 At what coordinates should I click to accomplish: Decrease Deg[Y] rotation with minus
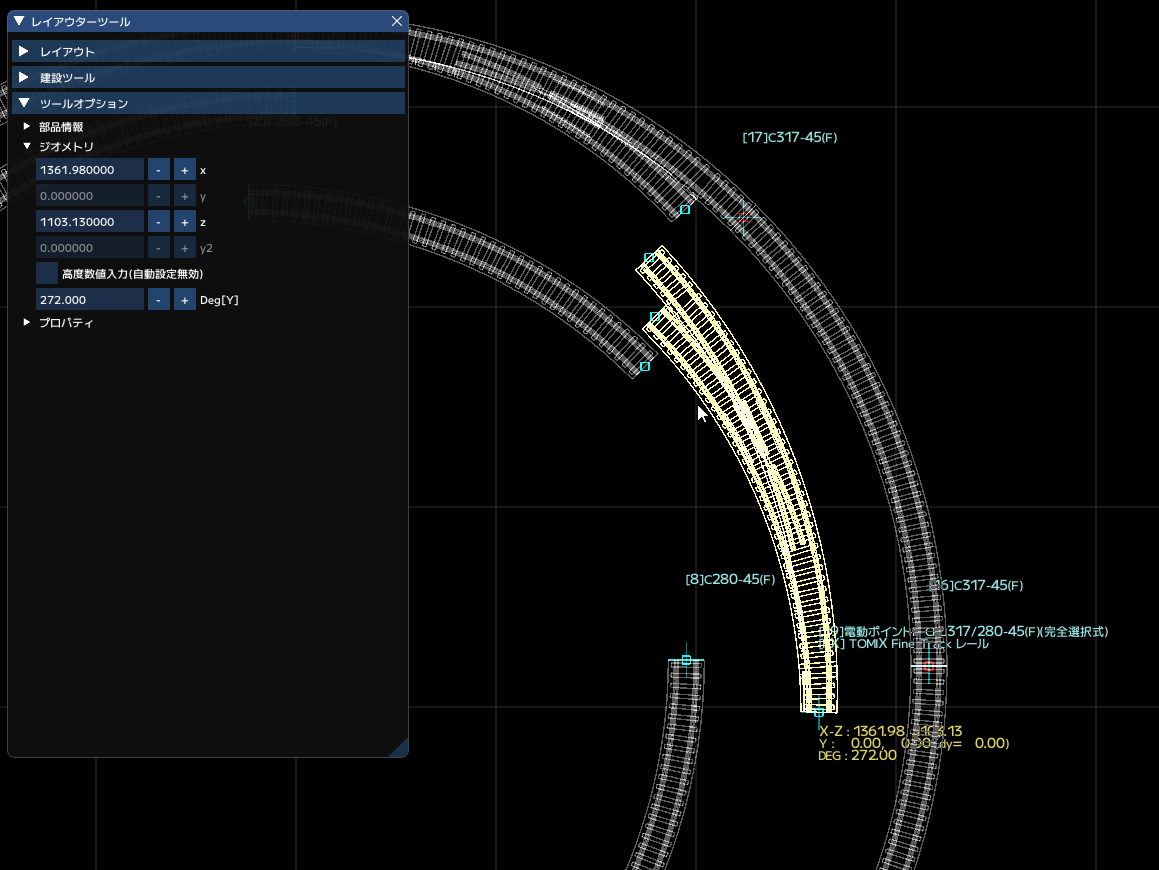pyautogui.click(x=158, y=299)
